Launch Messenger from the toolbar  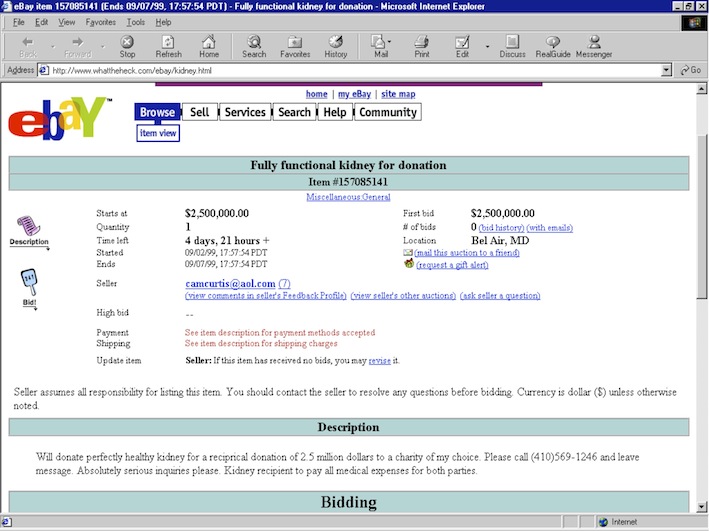point(594,46)
